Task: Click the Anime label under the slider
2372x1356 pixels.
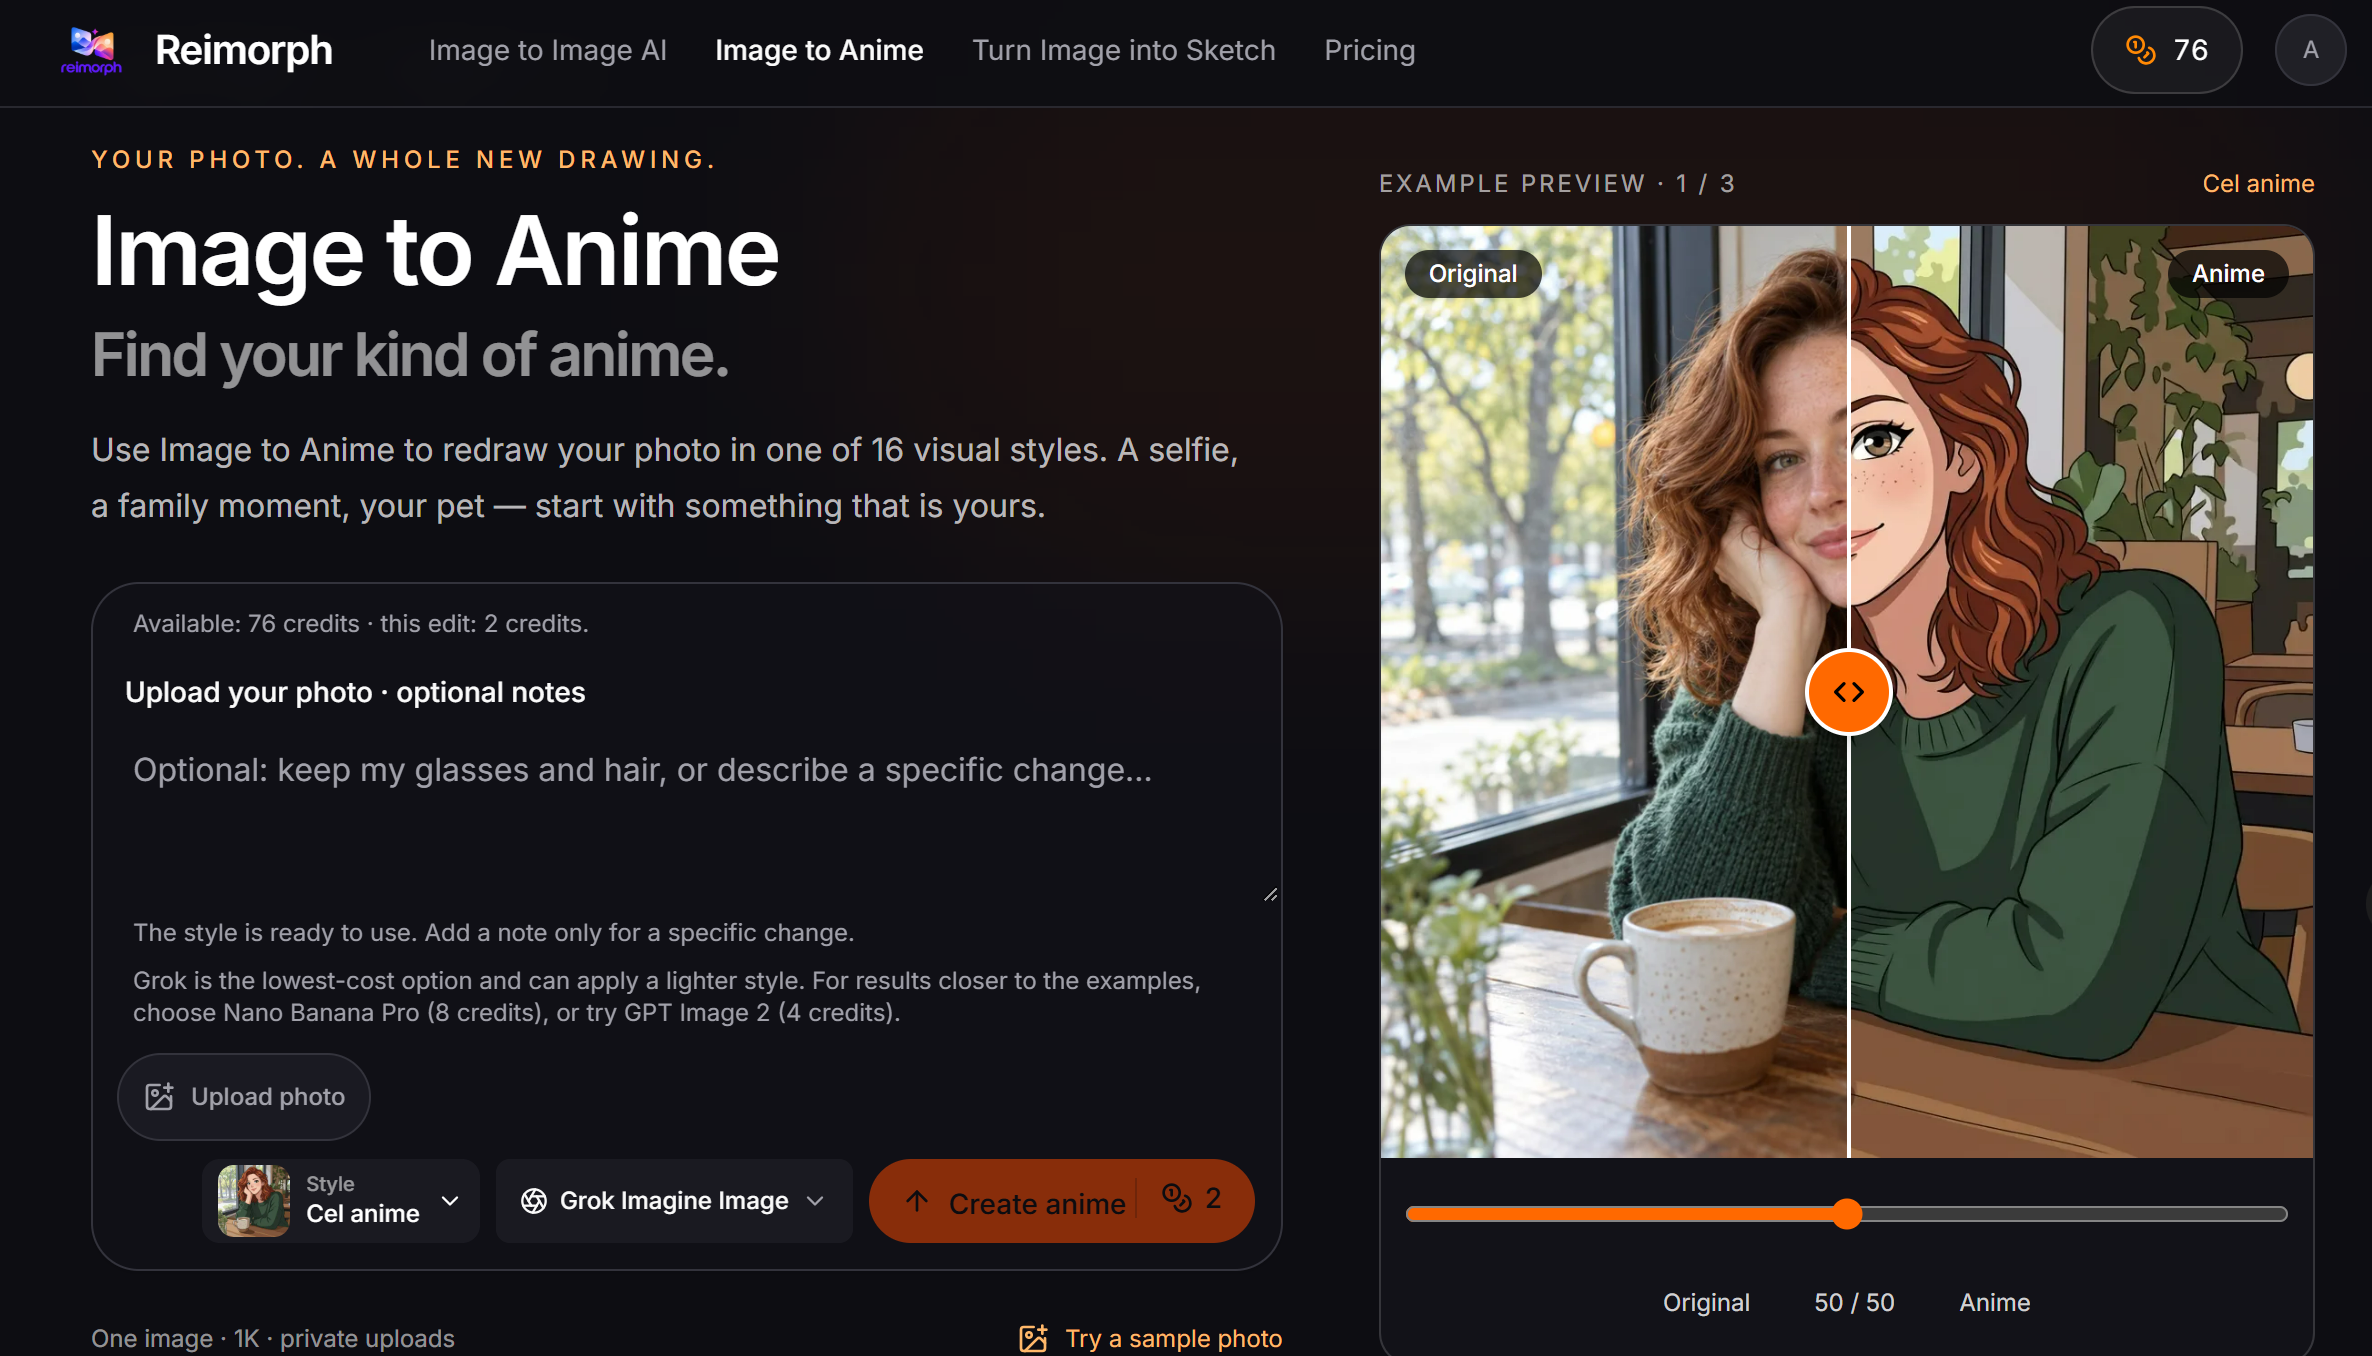Action: 1995,1302
